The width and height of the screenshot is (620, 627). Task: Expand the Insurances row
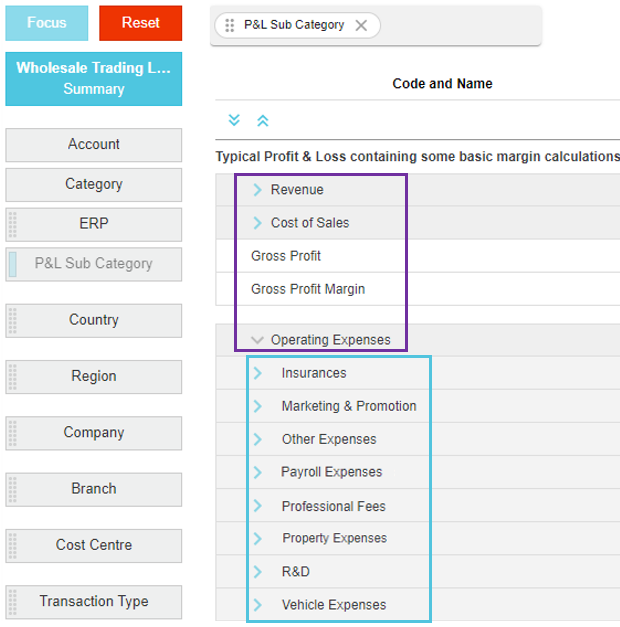tap(258, 373)
